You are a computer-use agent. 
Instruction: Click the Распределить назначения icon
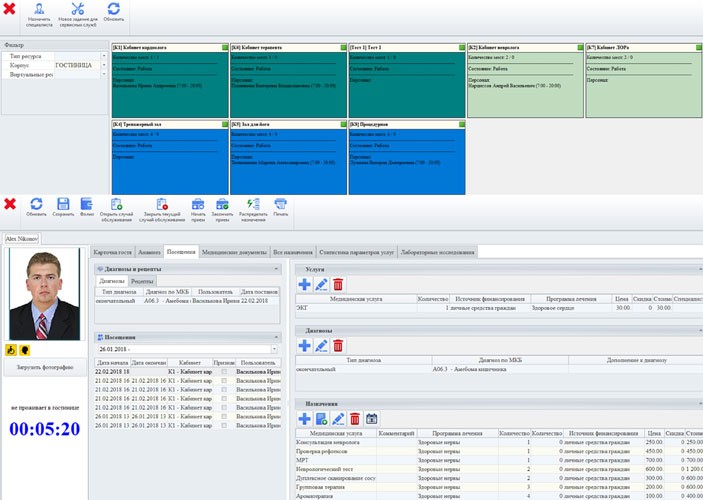click(253, 205)
